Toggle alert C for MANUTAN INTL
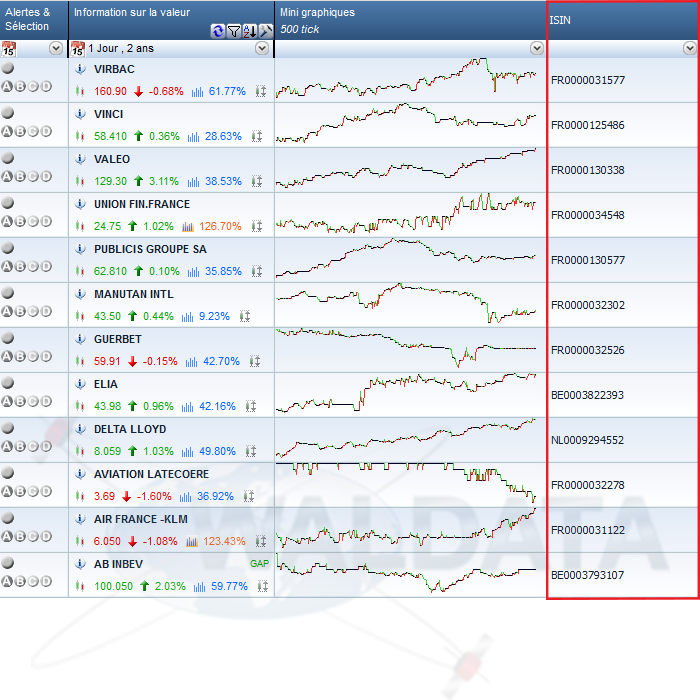 tap(33, 311)
